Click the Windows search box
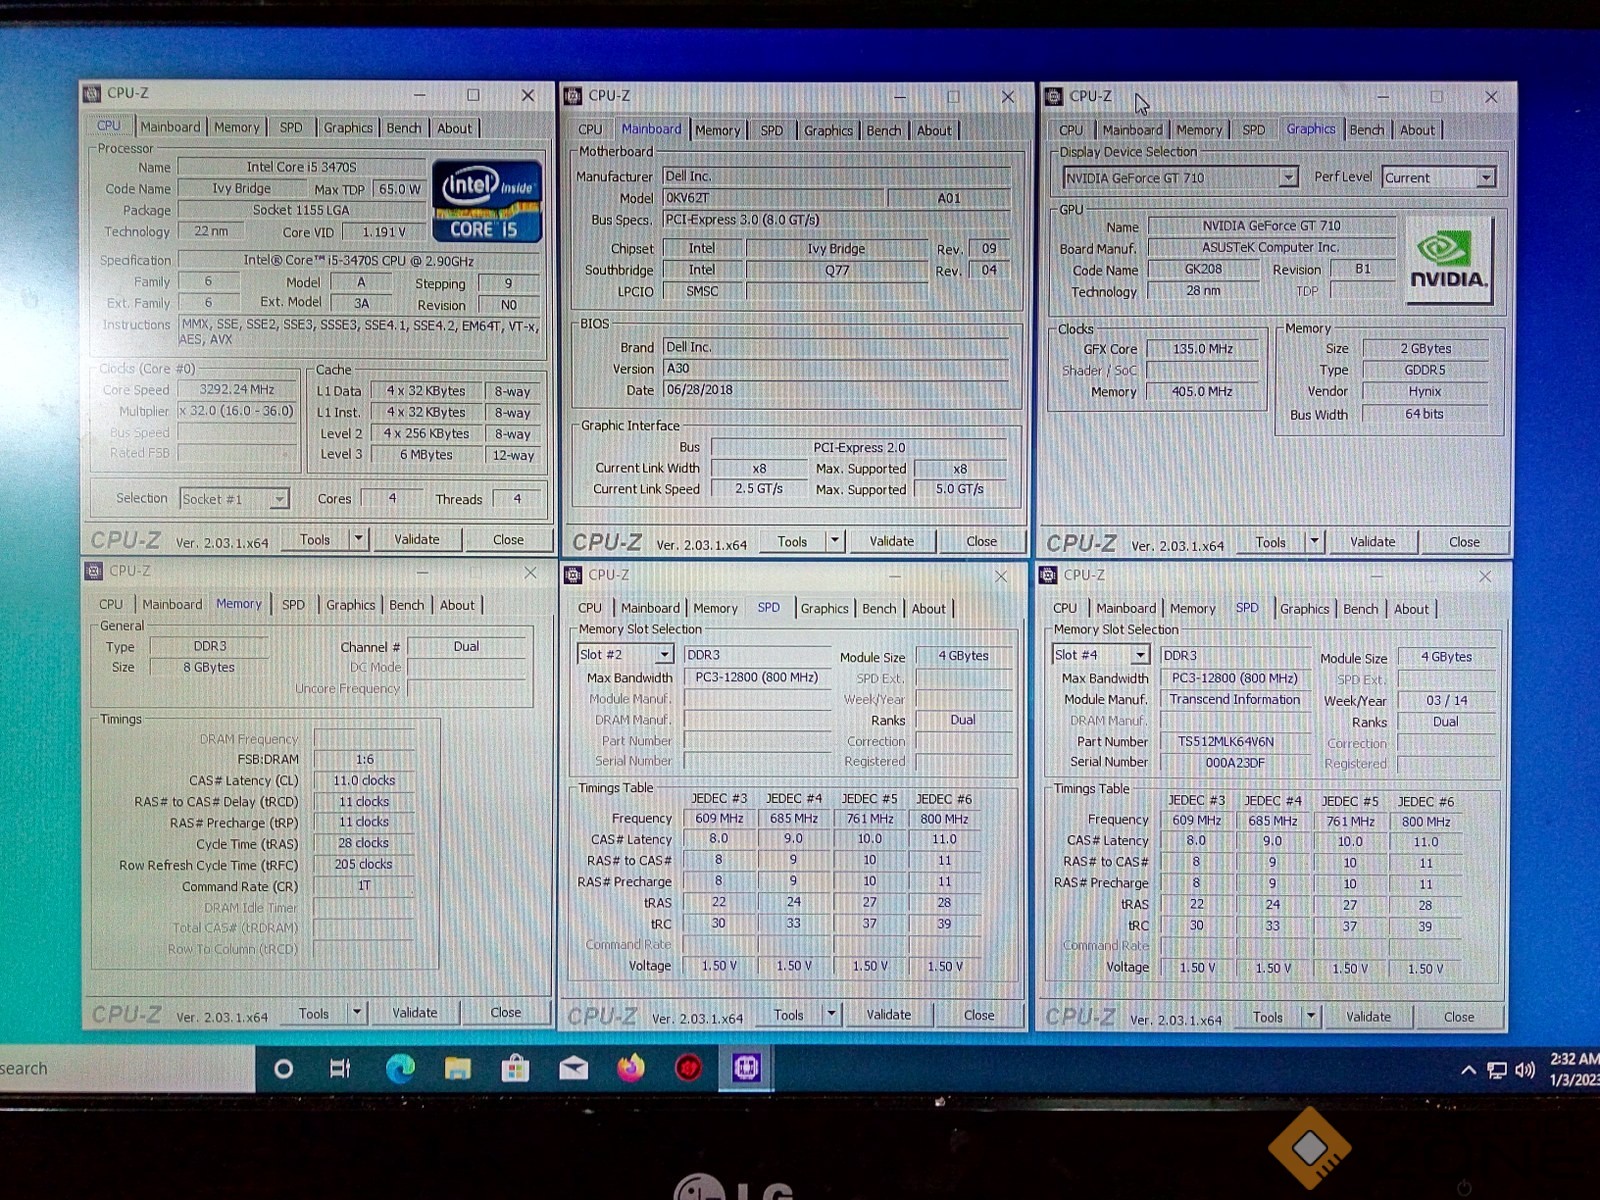1600x1200 pixels. click(127, 1069)
